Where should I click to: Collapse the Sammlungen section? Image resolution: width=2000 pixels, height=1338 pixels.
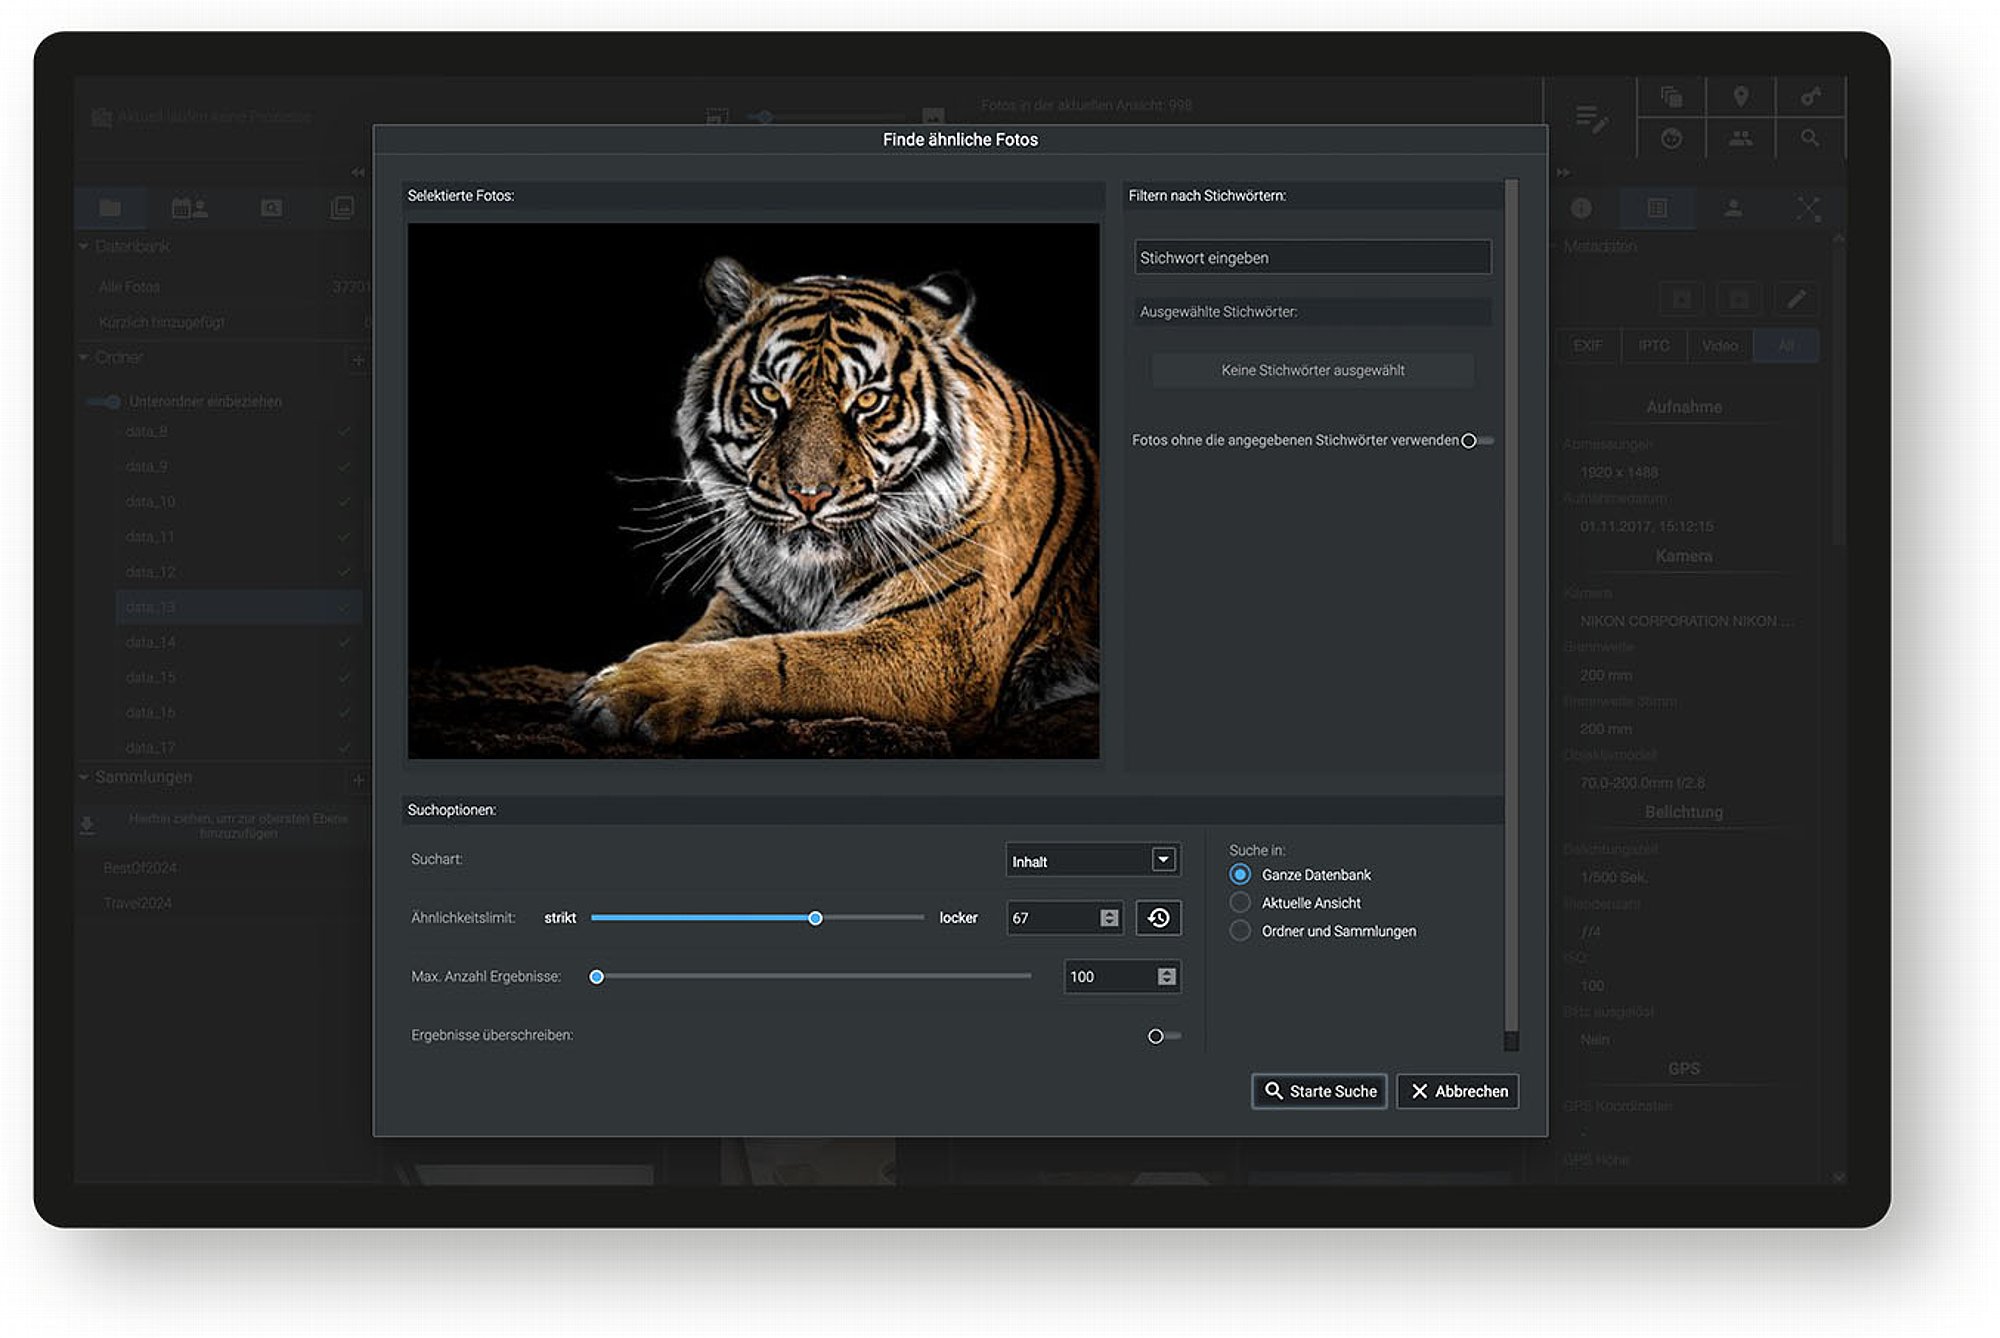[84, 777]
